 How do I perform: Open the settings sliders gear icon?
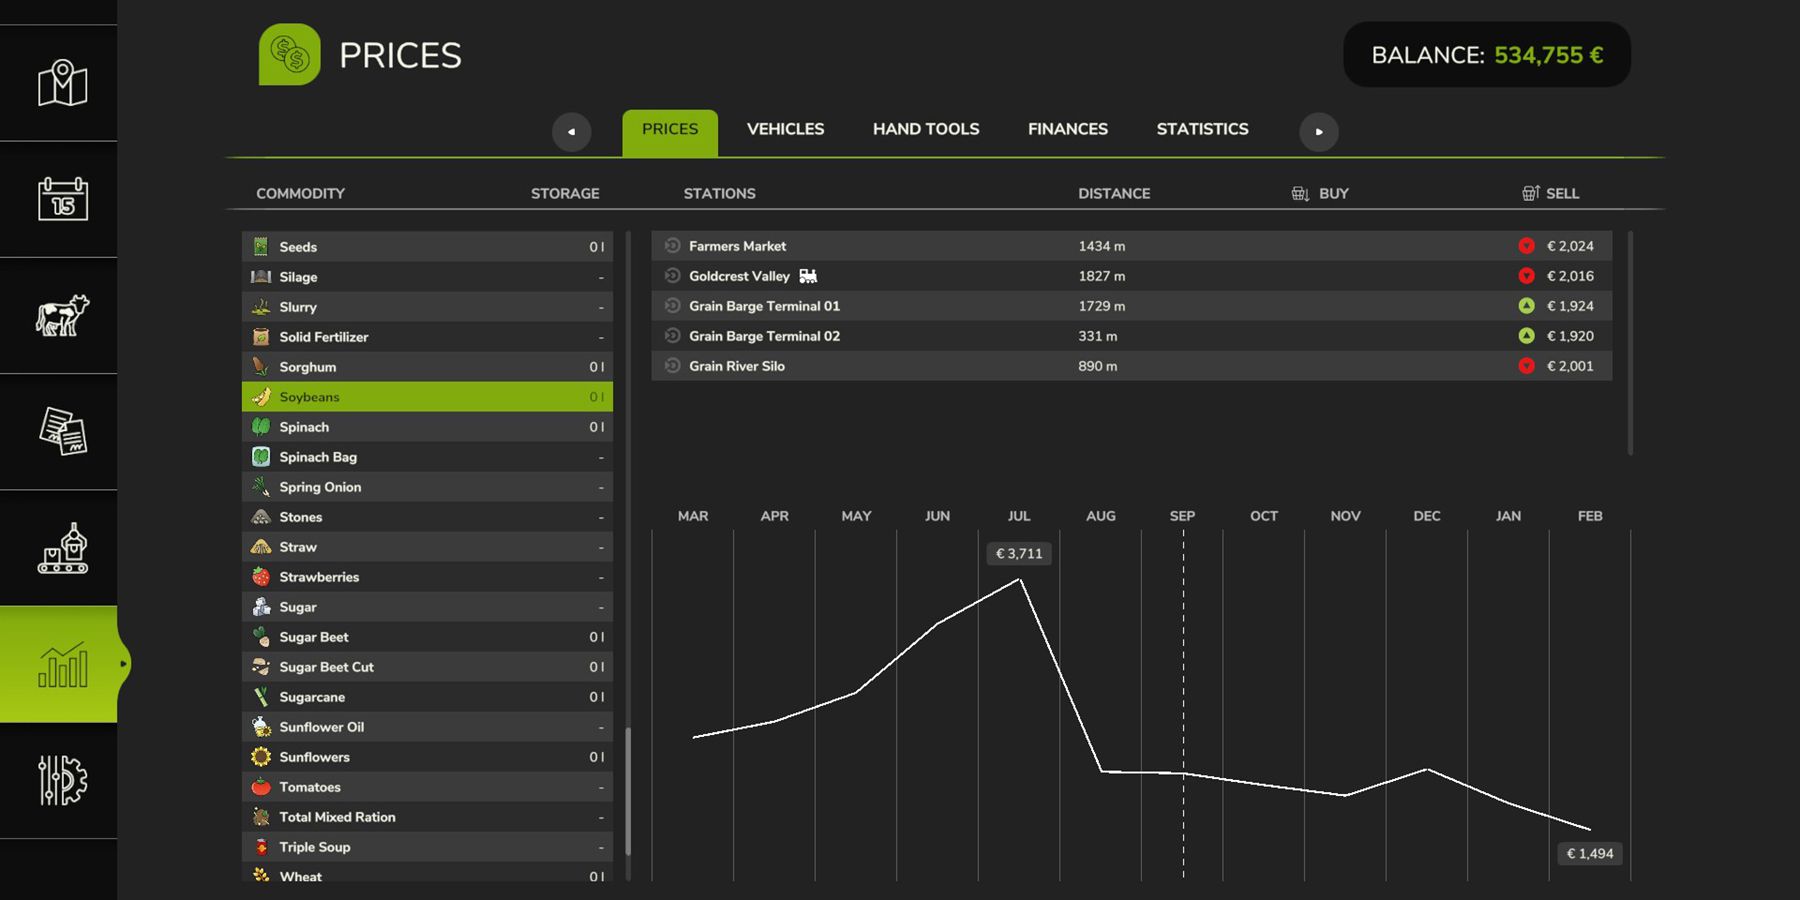click(x=62, y=780)
